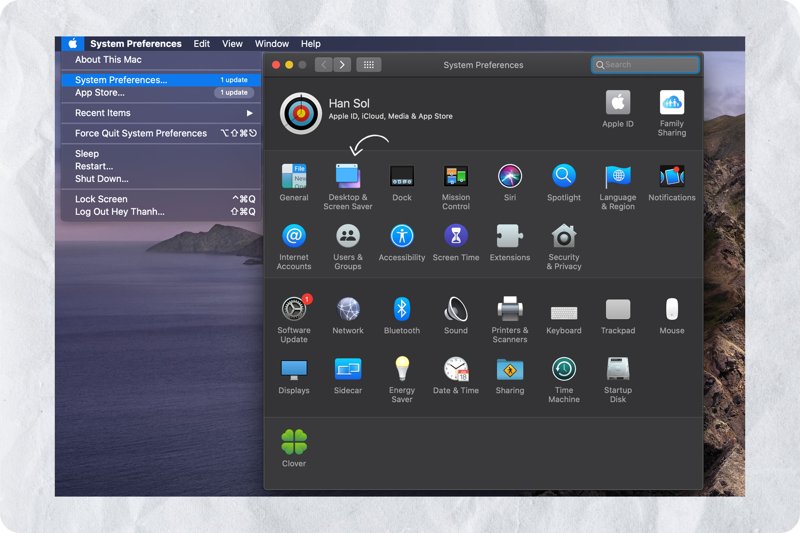Select About This Mac
800x533 pixels.
coord(161,60)
